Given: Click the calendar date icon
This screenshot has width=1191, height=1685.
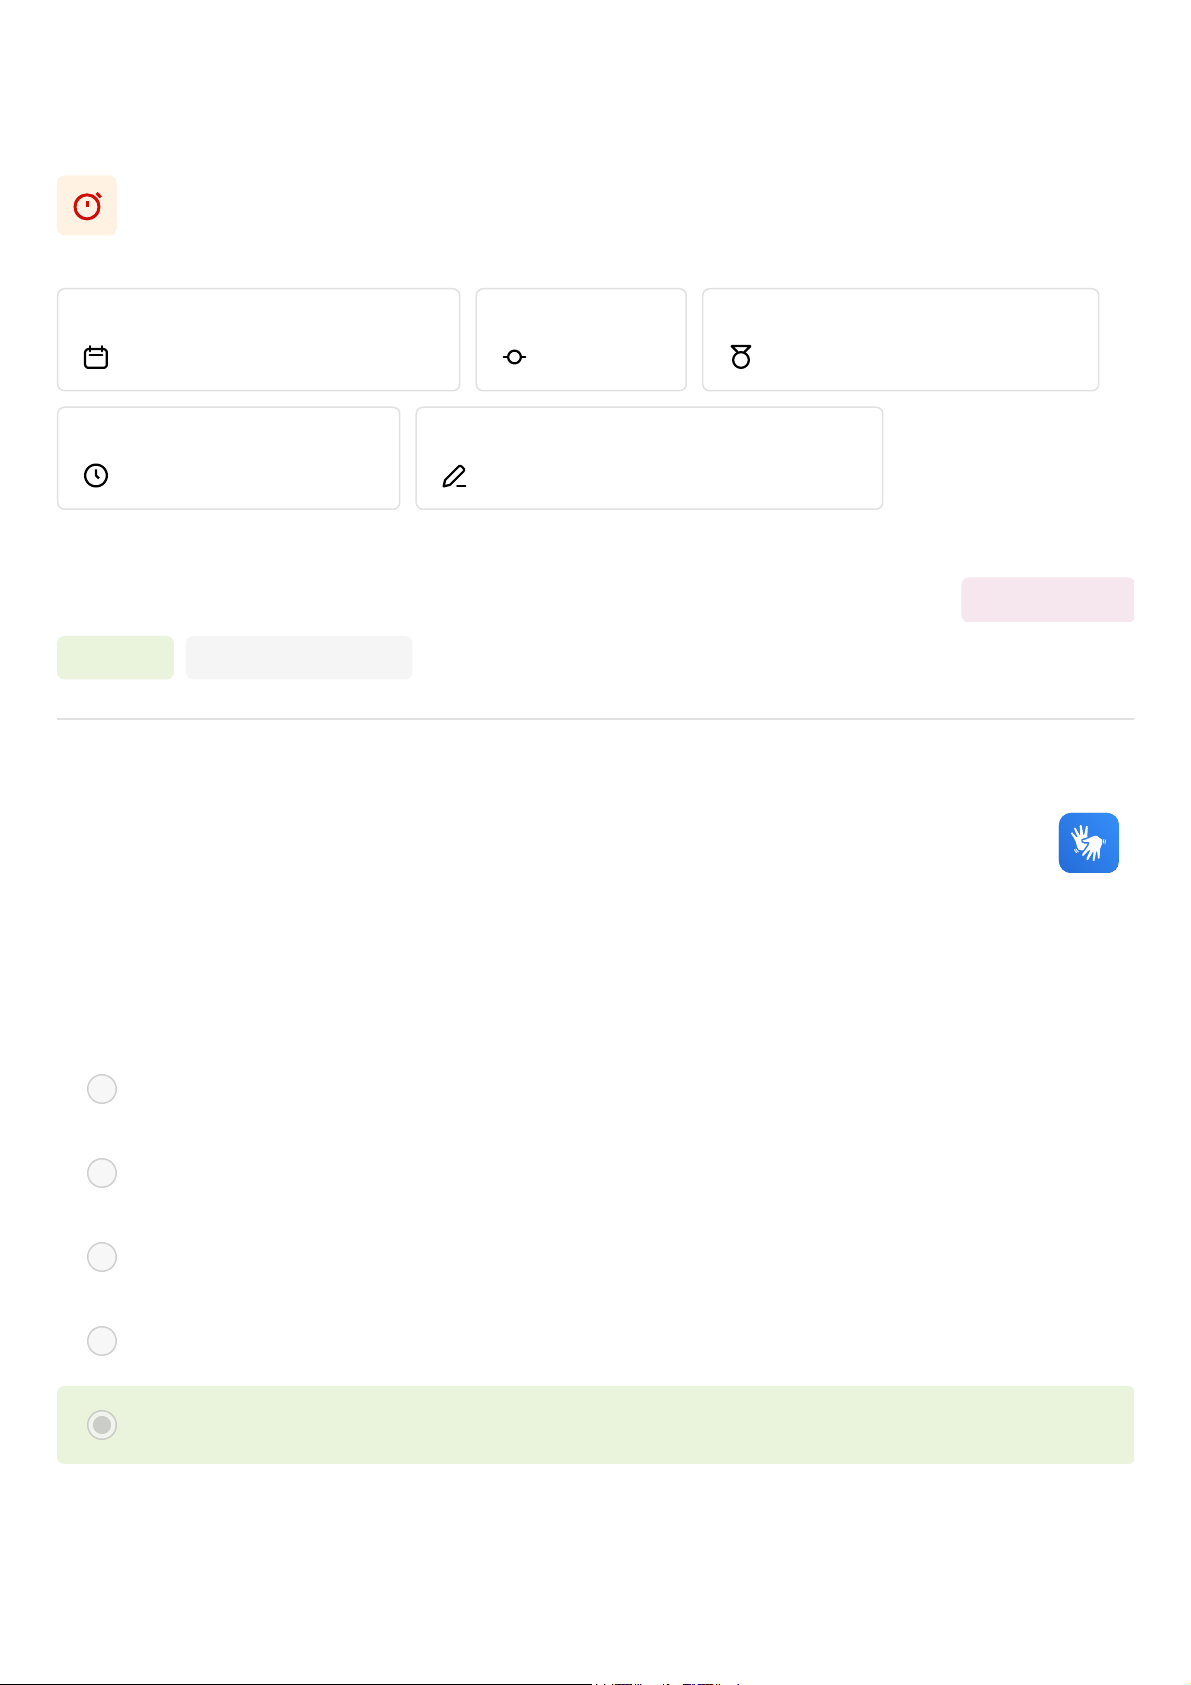Looking at the screenshot, I should [x=96, y=357].
